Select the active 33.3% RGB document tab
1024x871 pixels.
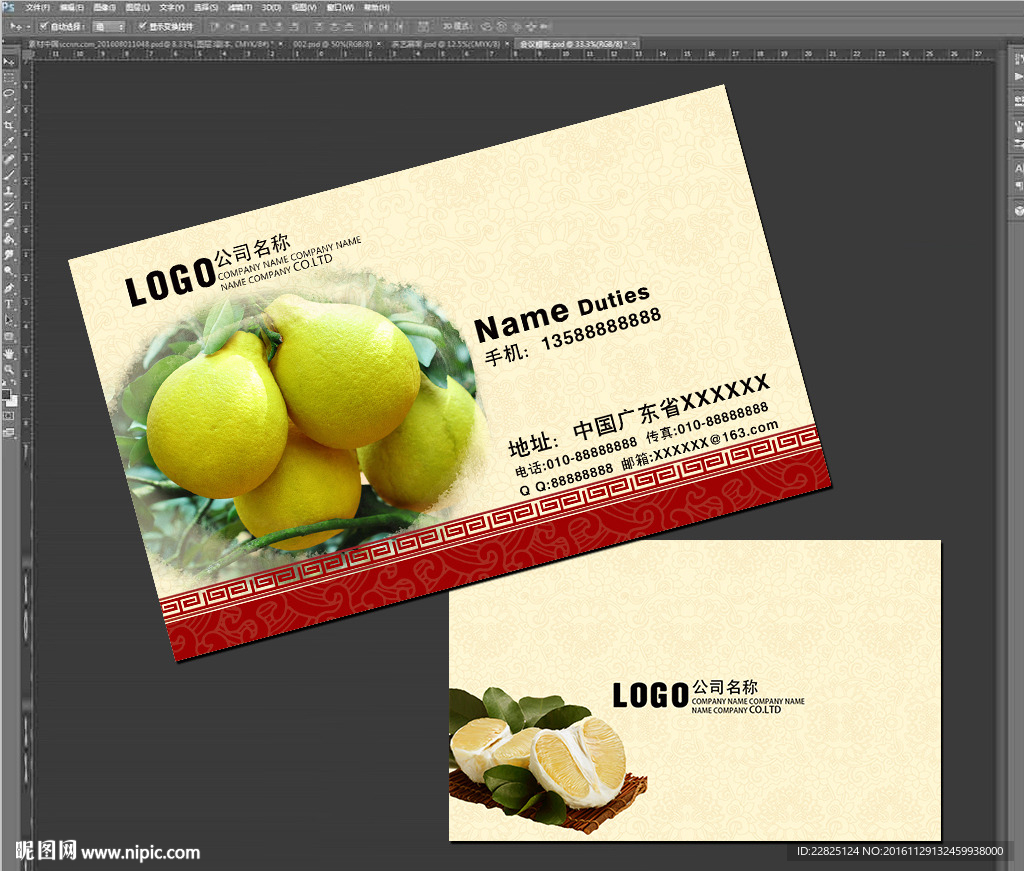coord(575,44)
